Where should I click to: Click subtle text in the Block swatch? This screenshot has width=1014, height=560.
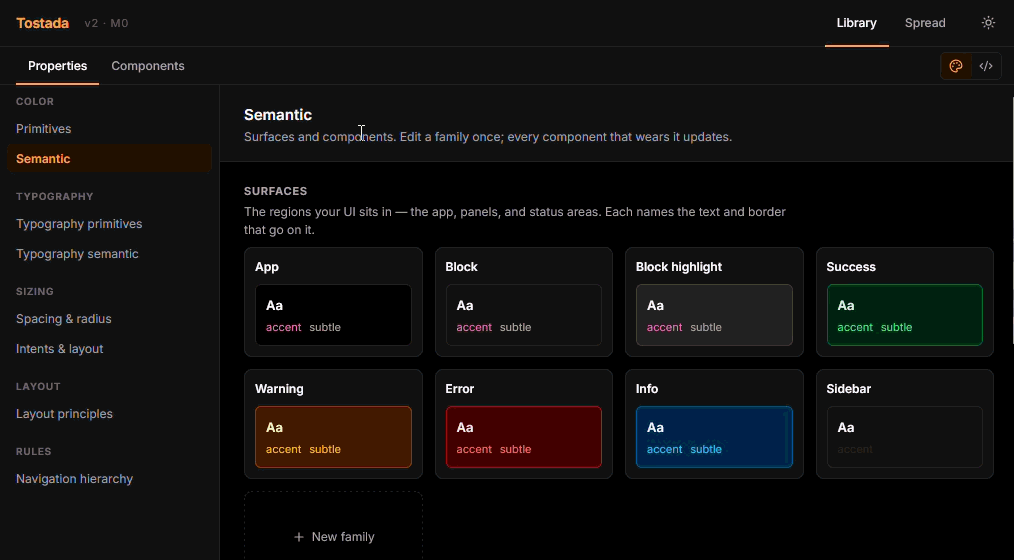click(515, 327)
